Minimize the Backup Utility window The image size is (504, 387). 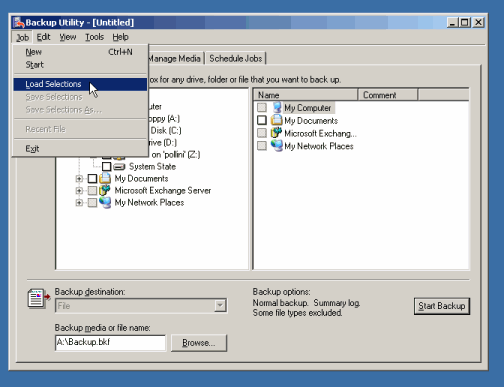tap(452, 22)
